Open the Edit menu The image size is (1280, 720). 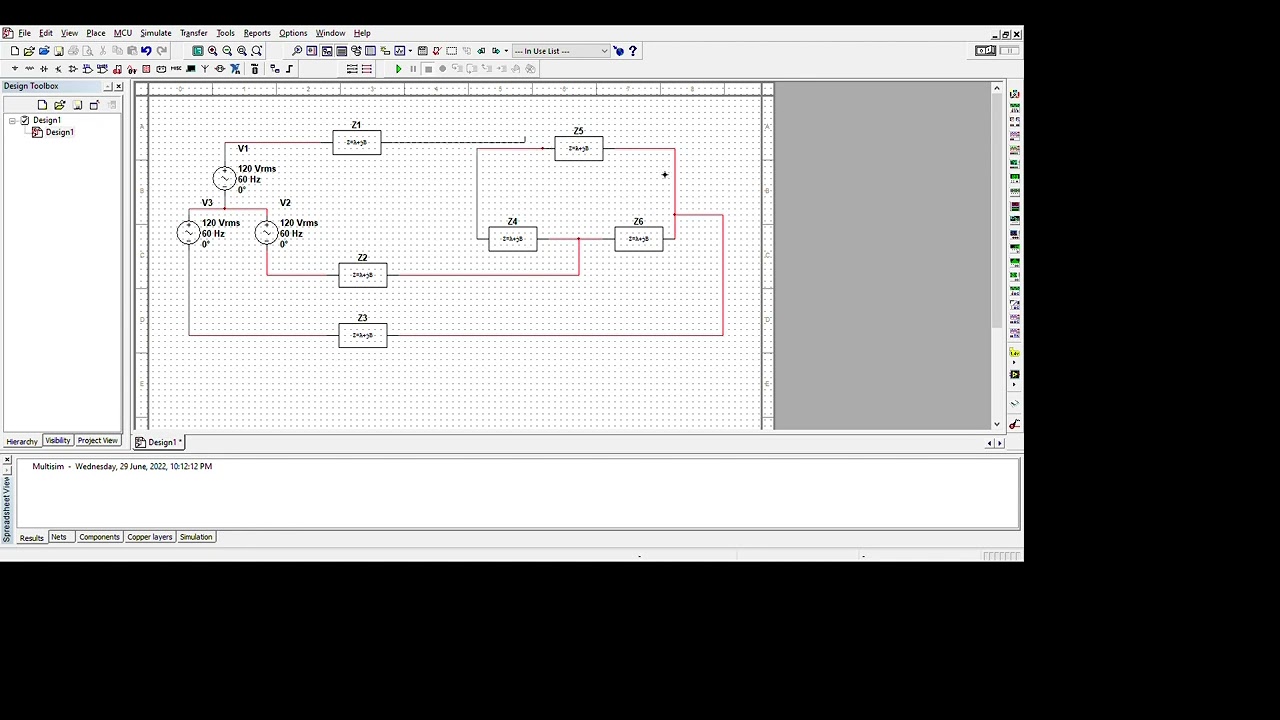tap(46, 33)
